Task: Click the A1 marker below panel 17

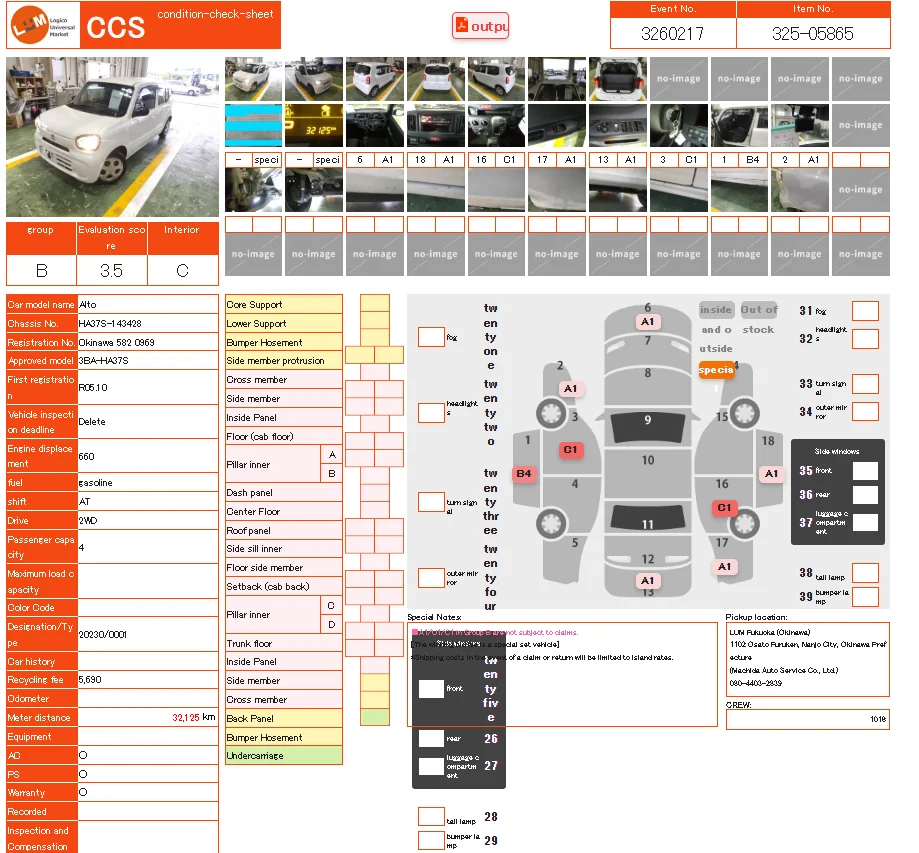Action: (725, 567)
